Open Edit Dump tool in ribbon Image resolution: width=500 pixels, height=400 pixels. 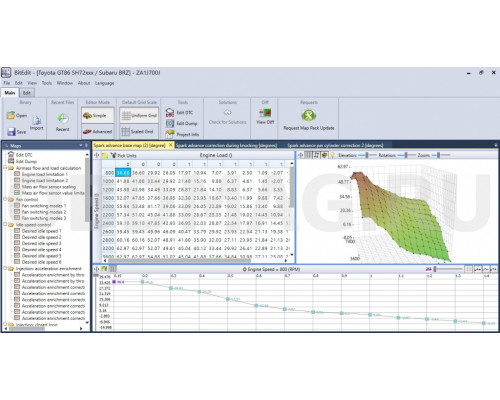182,123
